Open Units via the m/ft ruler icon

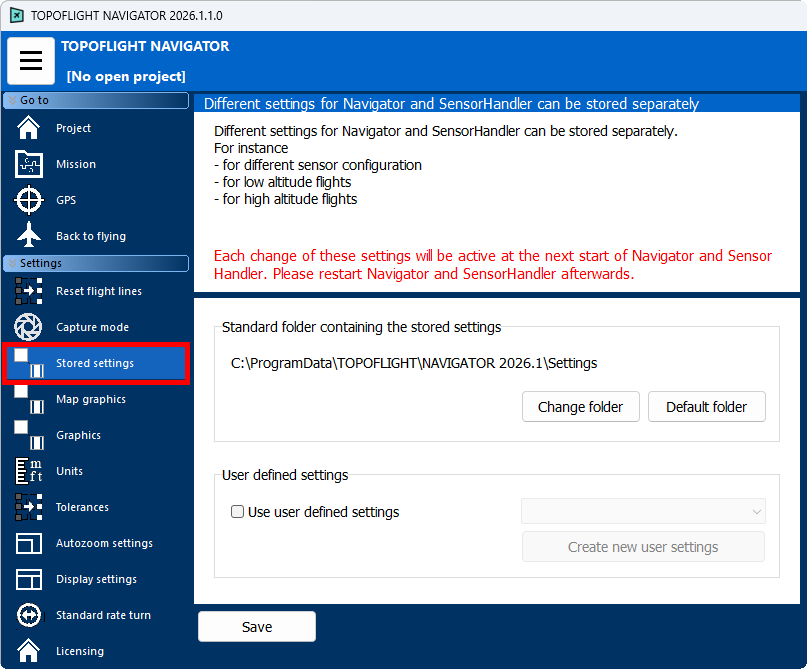29,471
